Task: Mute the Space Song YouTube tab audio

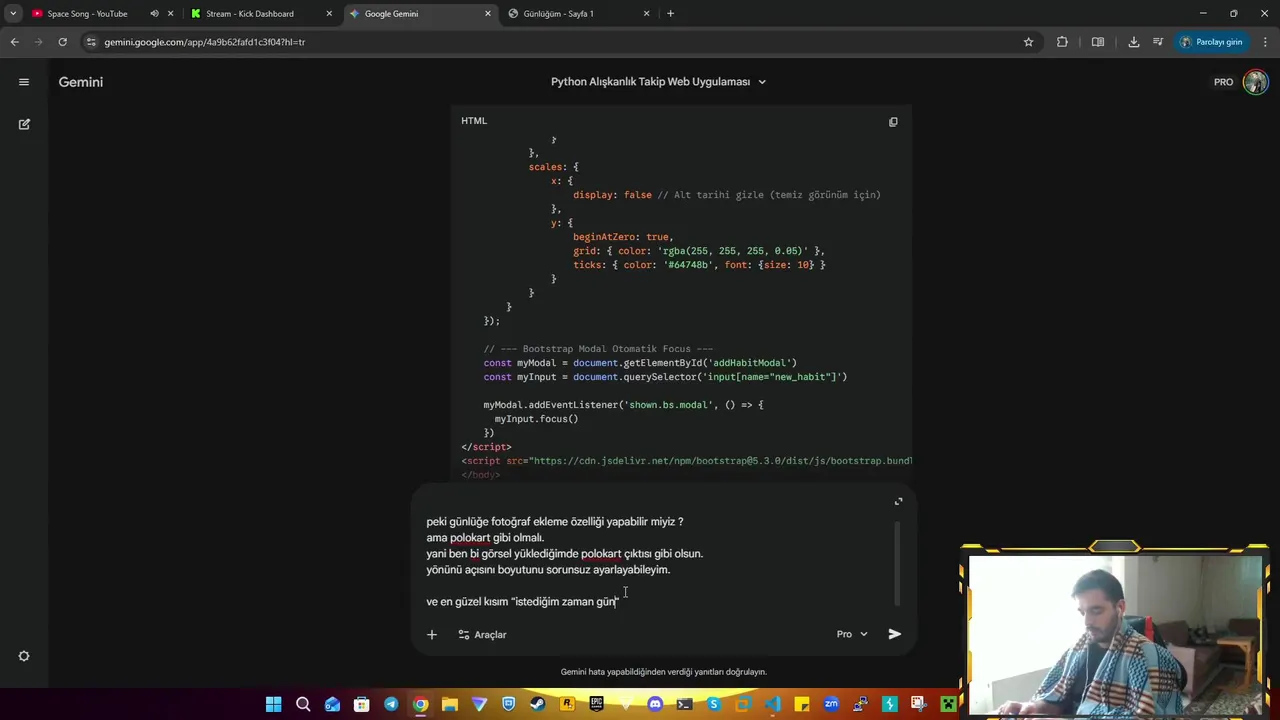Action: tap(154, 14)
